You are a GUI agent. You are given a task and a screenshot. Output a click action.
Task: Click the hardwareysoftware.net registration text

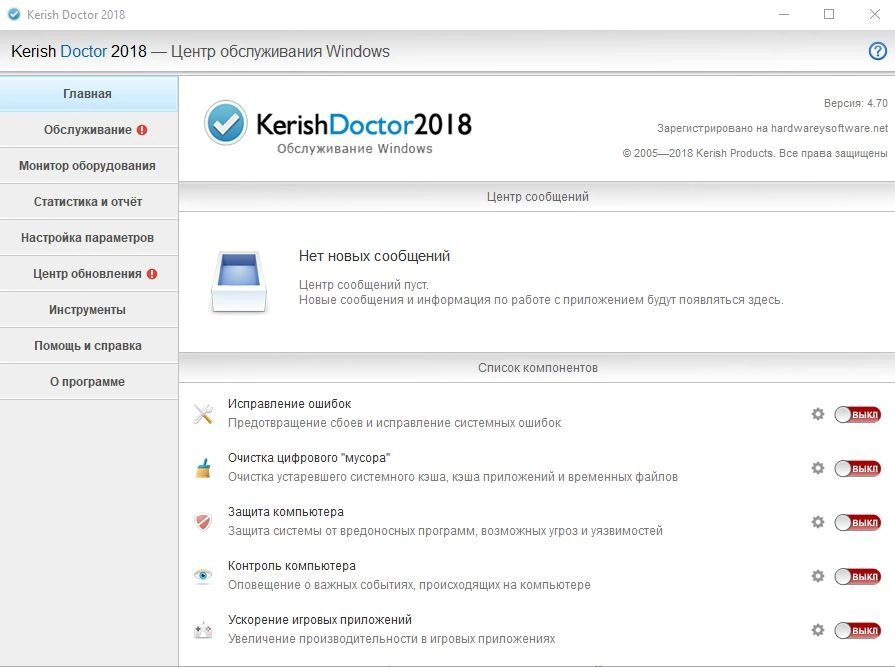click(x=772, y=128)
